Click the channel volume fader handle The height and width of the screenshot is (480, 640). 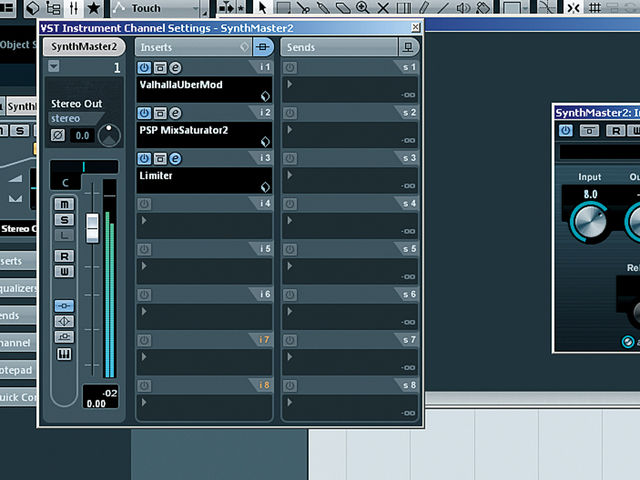coord(93,228)
